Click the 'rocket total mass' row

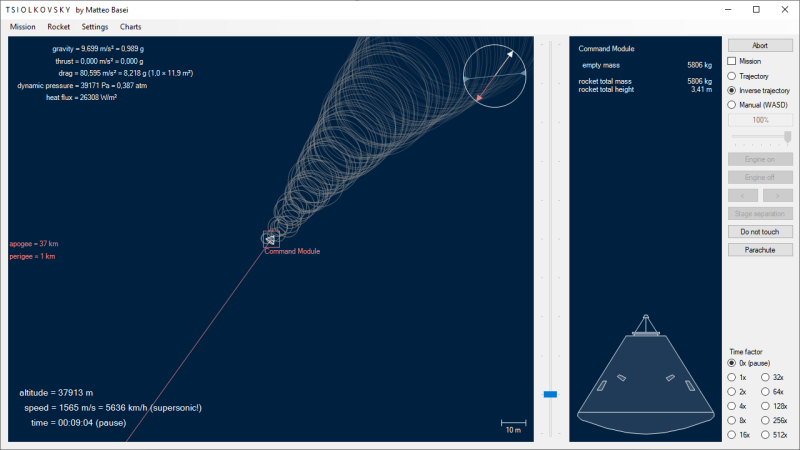(645, 81)
